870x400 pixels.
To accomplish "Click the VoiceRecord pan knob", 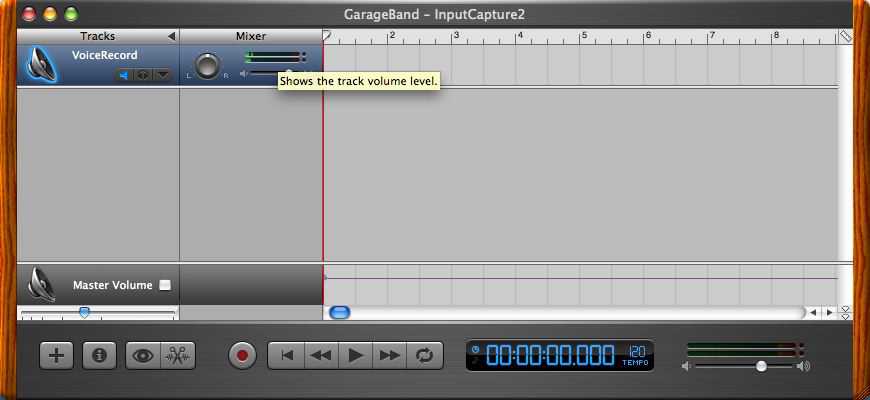I will [207, 66].
